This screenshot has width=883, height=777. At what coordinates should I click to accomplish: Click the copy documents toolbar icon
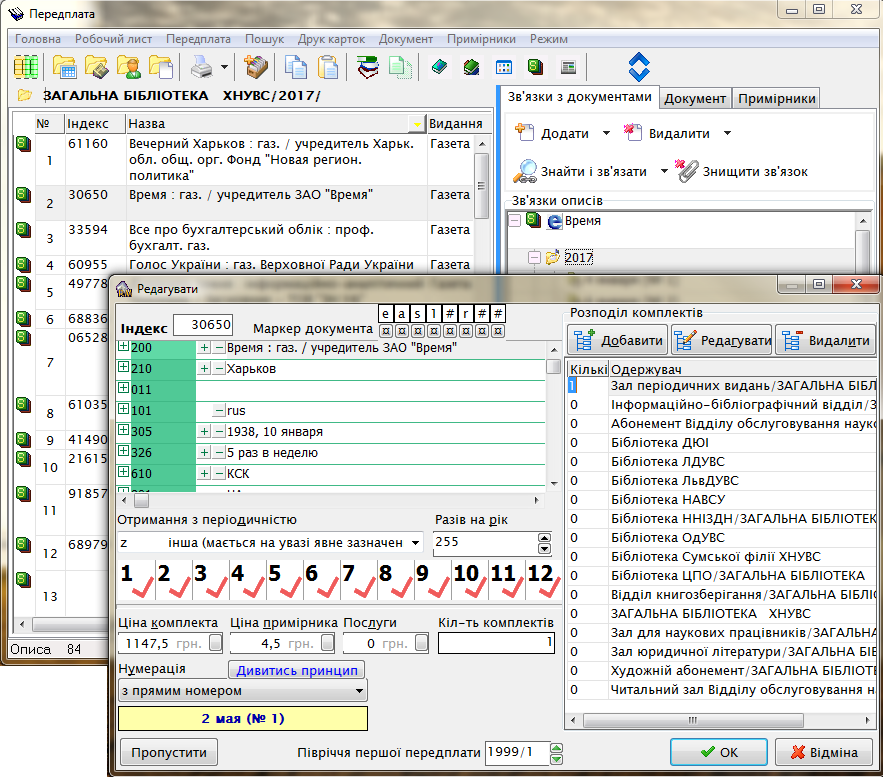(x=296, y=68)
